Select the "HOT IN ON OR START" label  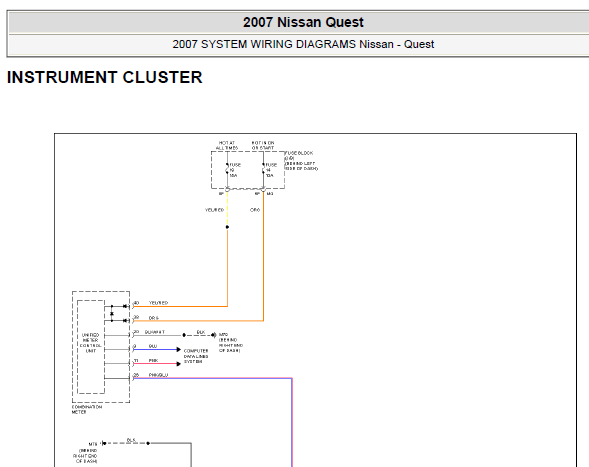pyautogui.click(x=263, y=145)
